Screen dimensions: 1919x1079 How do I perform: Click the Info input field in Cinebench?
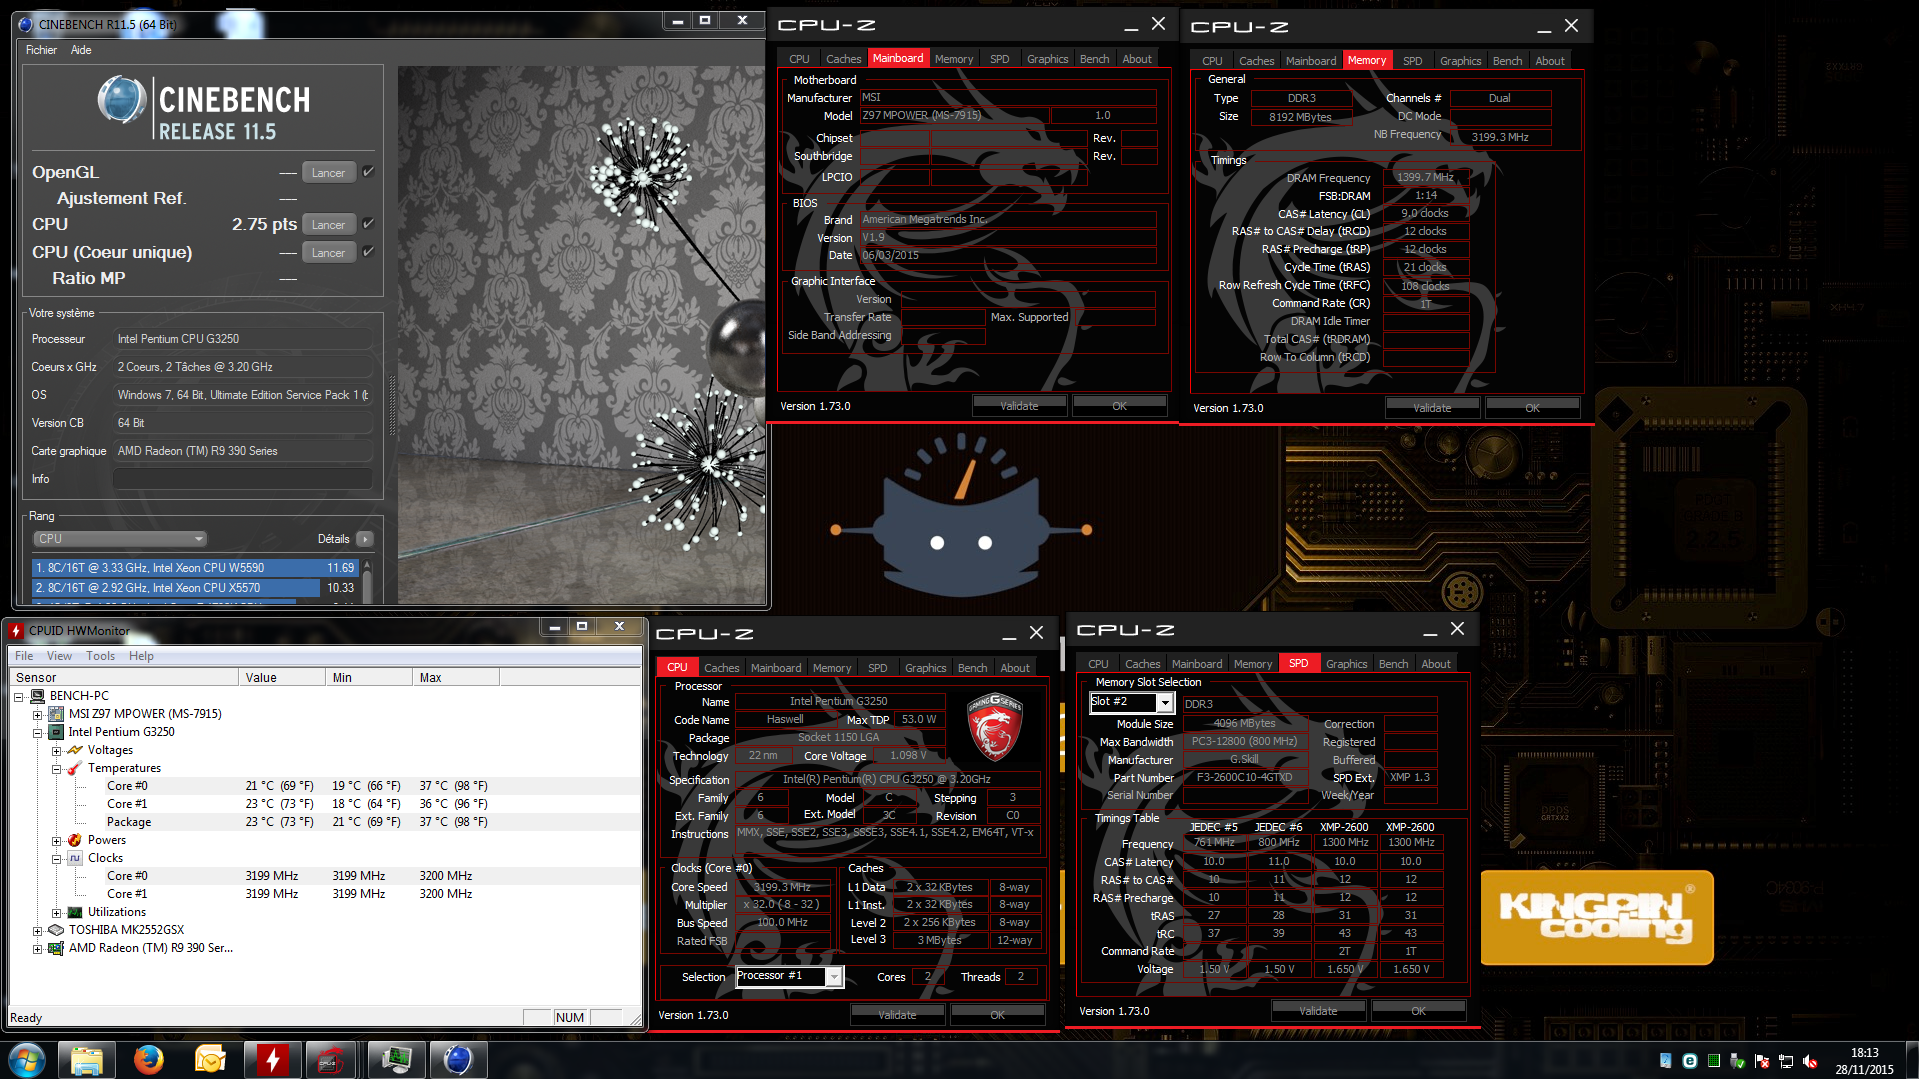[x=243, y=479]
